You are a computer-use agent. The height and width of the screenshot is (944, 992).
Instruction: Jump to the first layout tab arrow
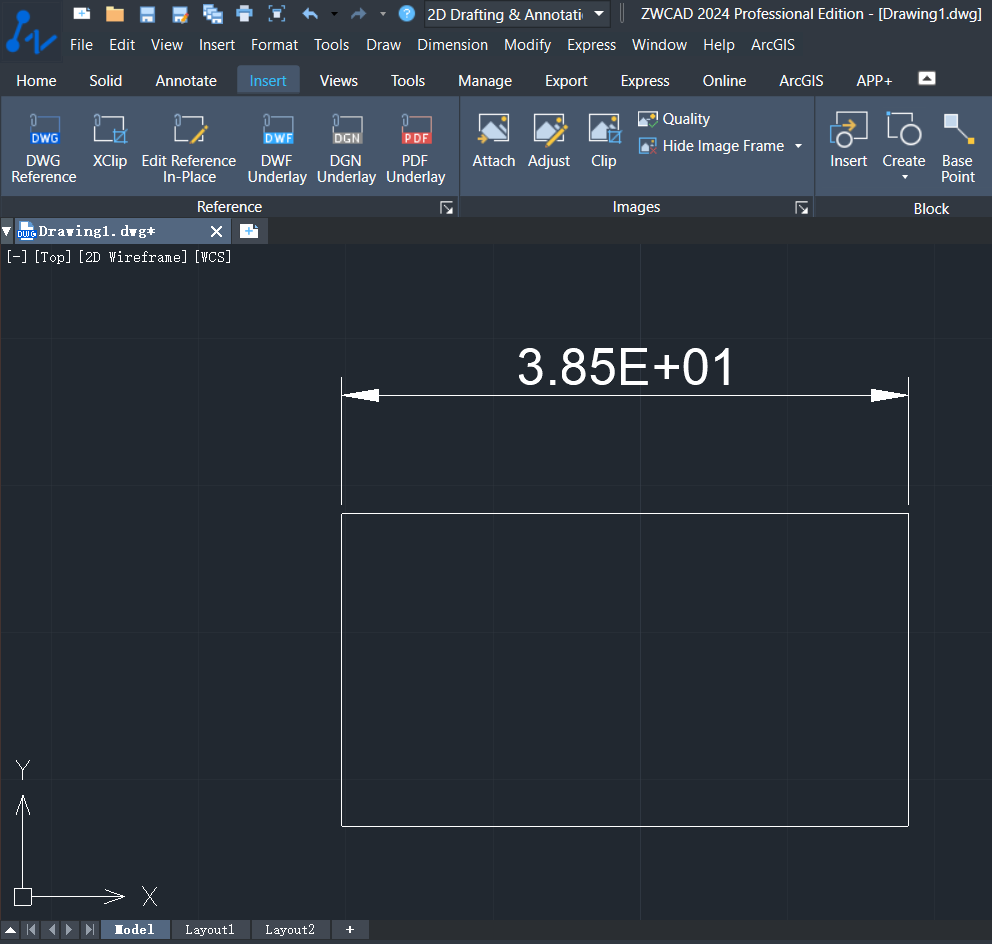tap(31, 929)
